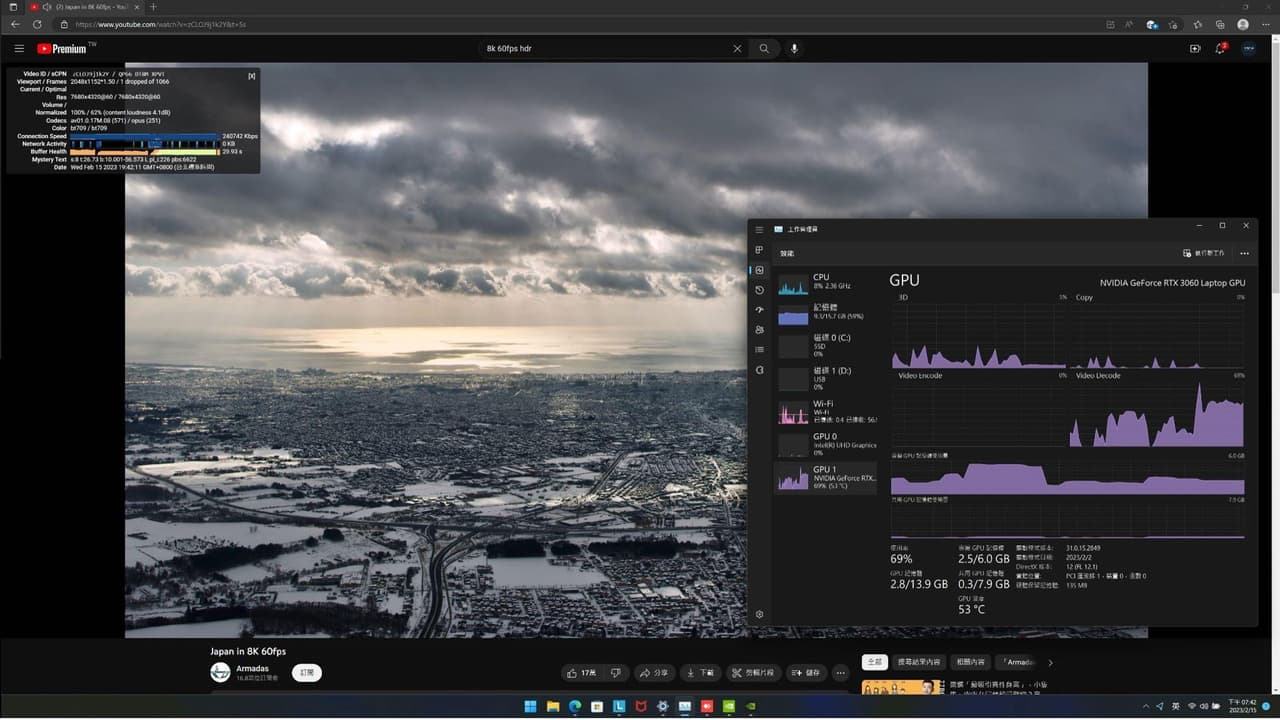The image size is (1280, 720).
Task: Open the Task Manager hamburger navigation menu
Action: 759,229
